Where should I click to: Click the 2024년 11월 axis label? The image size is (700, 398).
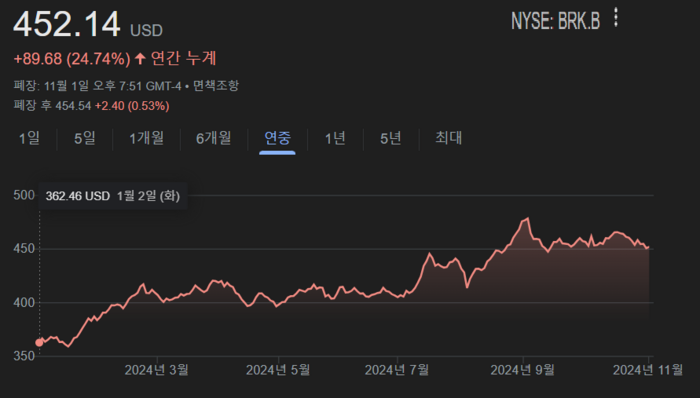[648, 370]
